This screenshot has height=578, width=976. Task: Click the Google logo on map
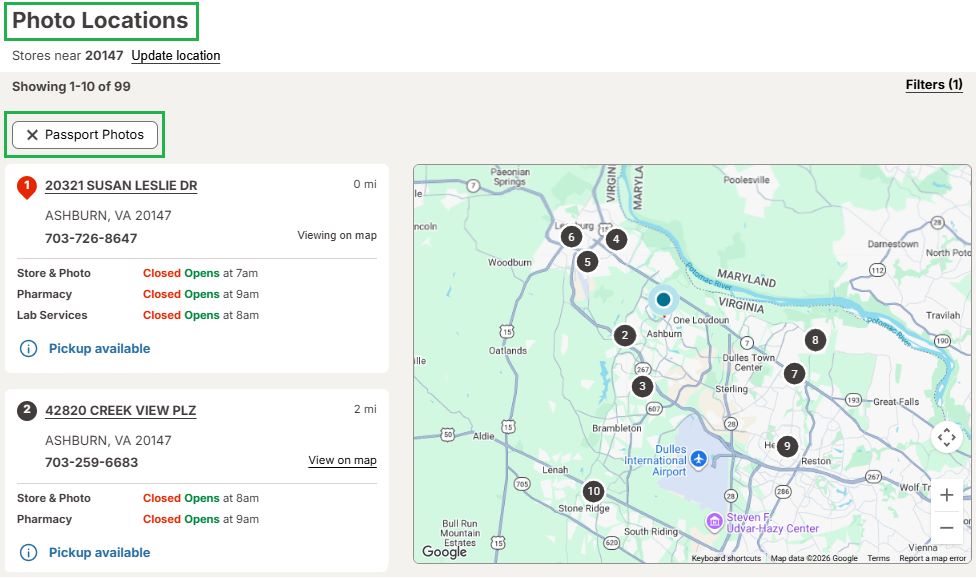(x=444, y=552)
